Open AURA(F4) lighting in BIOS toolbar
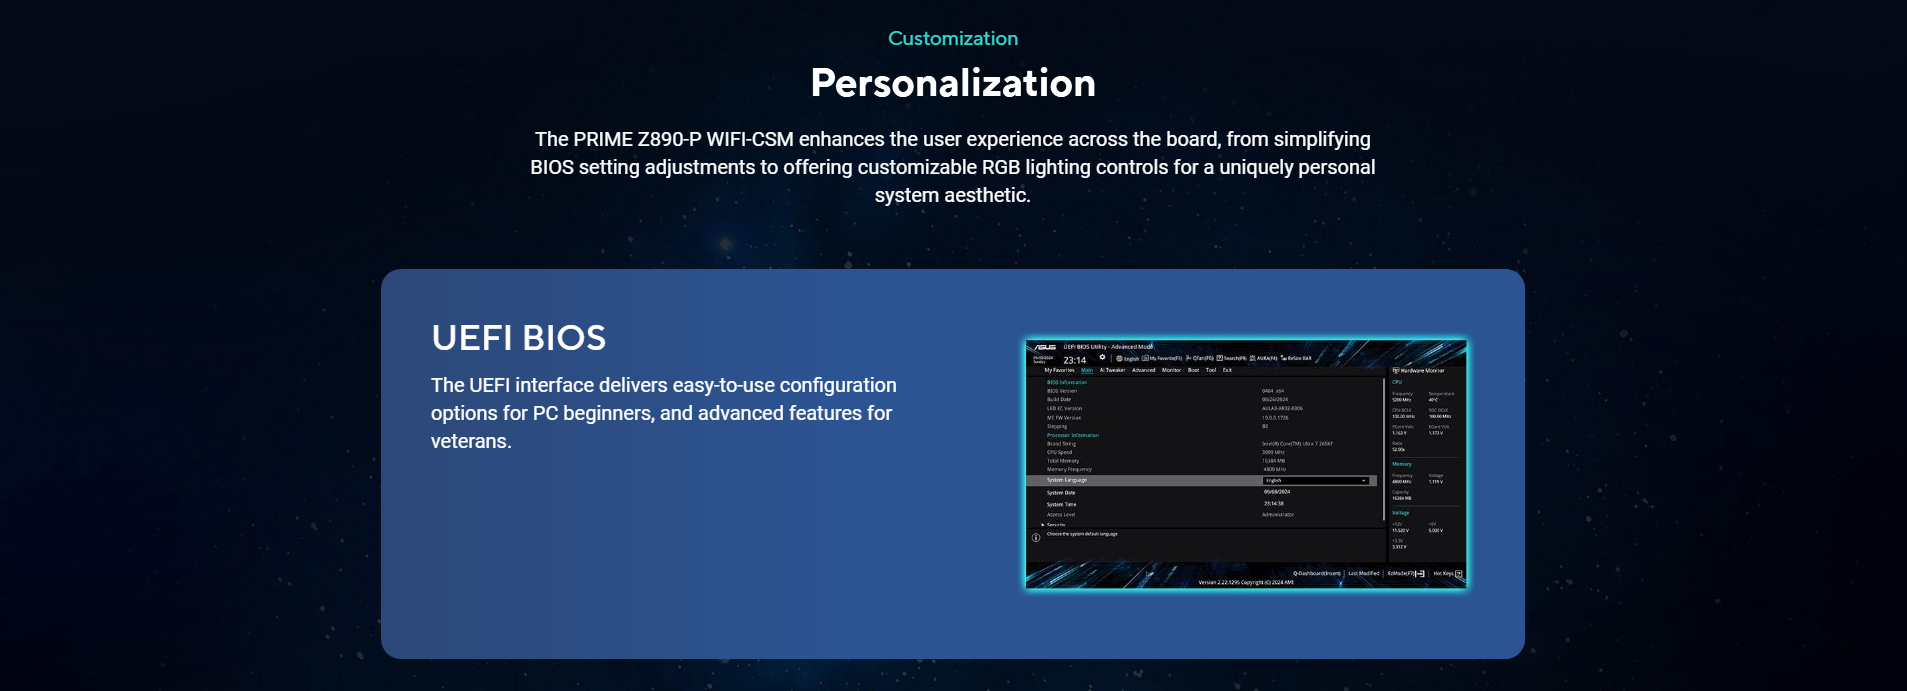This screenshot has width=1907, height=691. pos(1263,358)
